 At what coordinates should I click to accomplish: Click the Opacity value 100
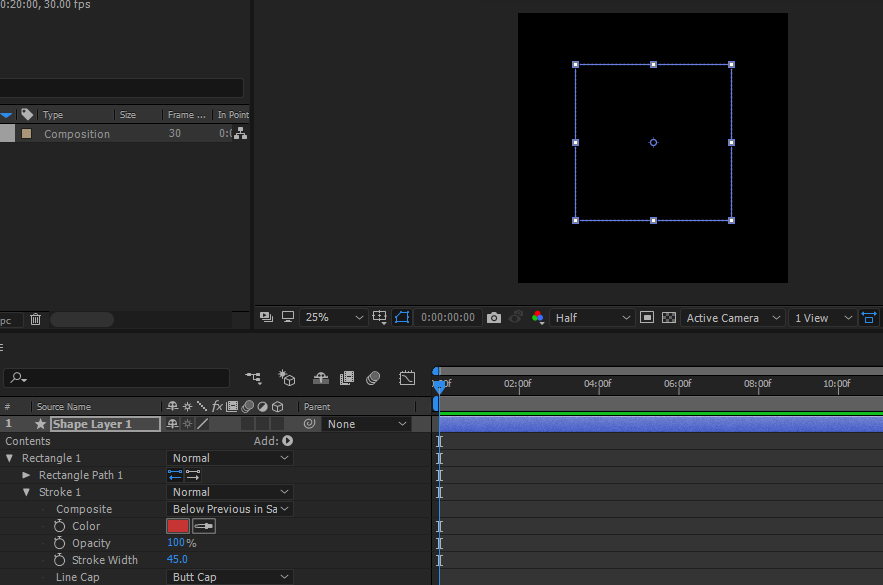(176, 542)
